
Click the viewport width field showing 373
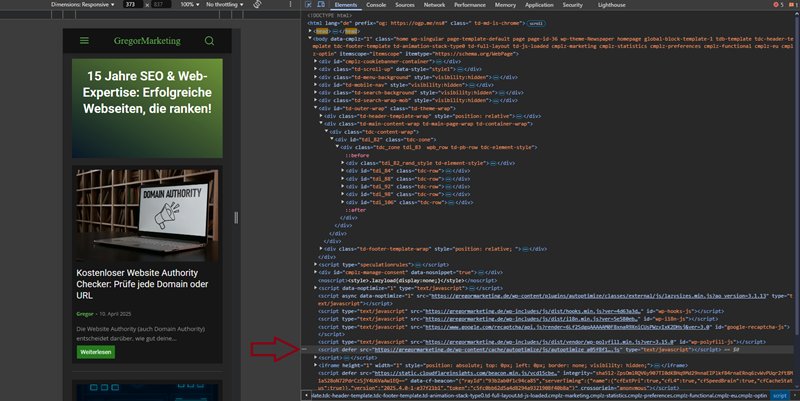point(132,5)
